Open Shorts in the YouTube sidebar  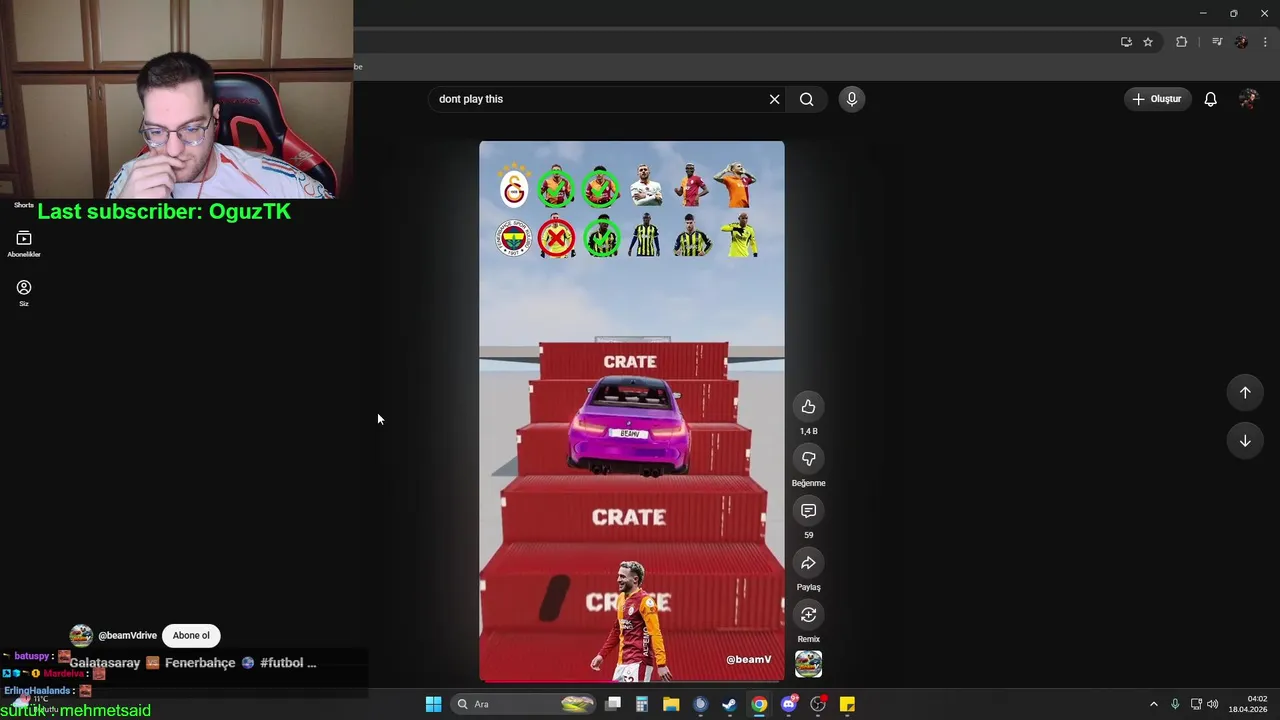pyautogui.click(x=24, y=205)
